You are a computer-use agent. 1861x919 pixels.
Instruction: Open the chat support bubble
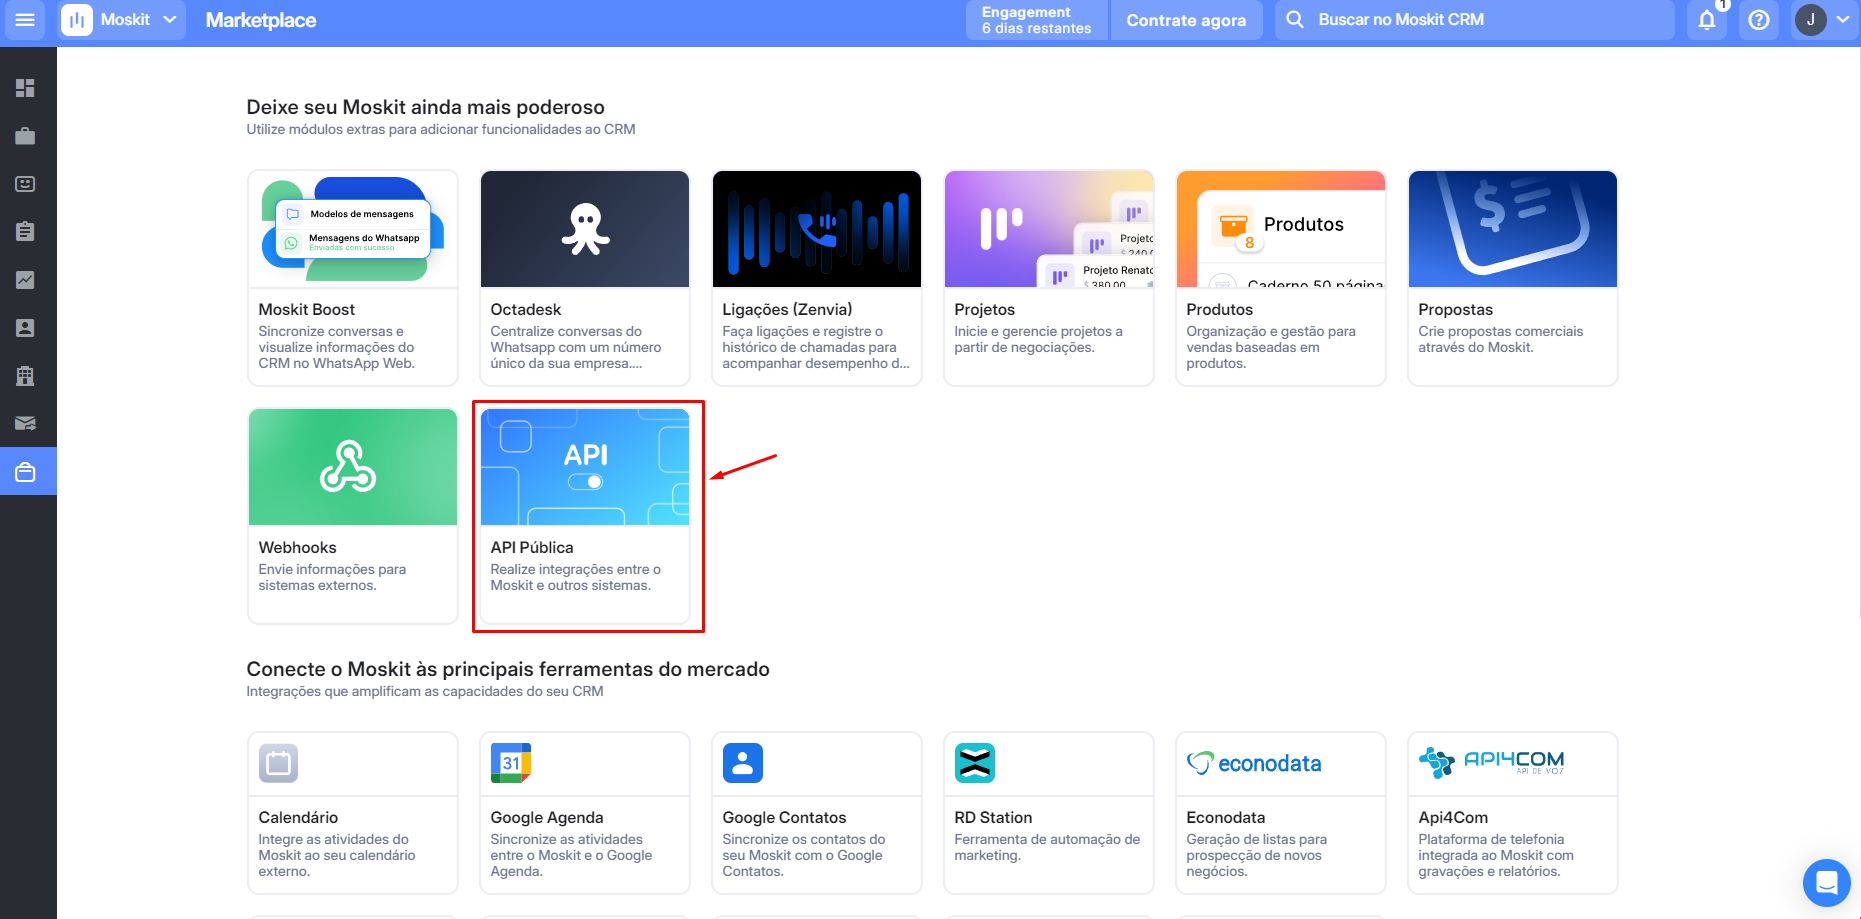1826,883
